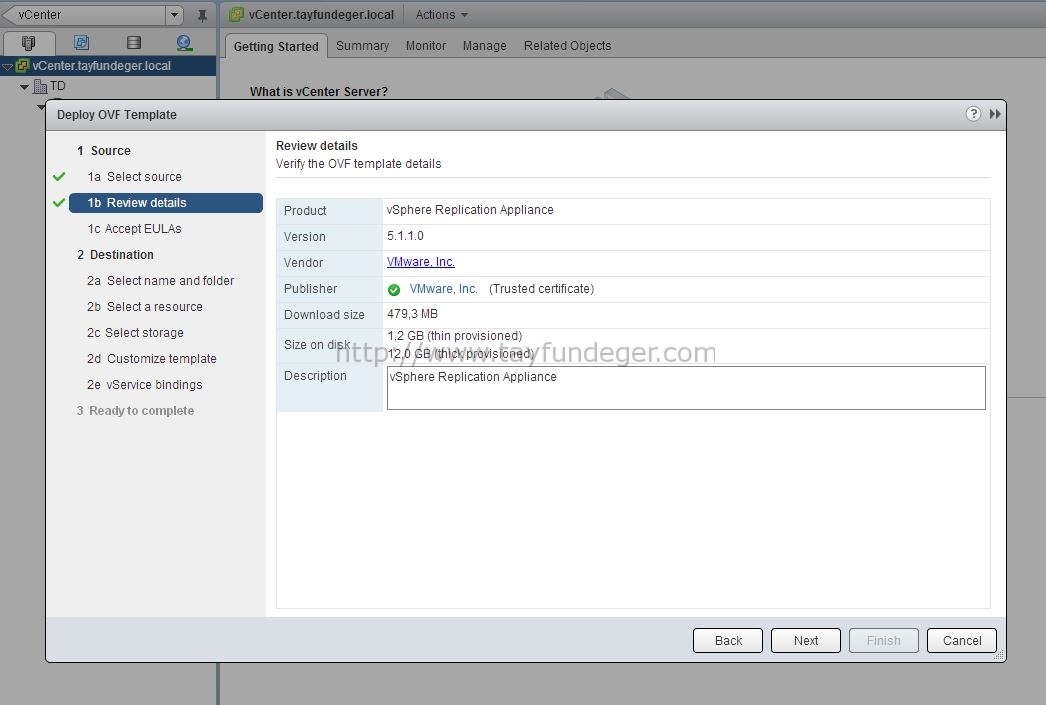Click the 'Deploy OVF Template' dialog title
Image resolution: width=1046 pixels, height=705 pixels.
click(117, 115)
